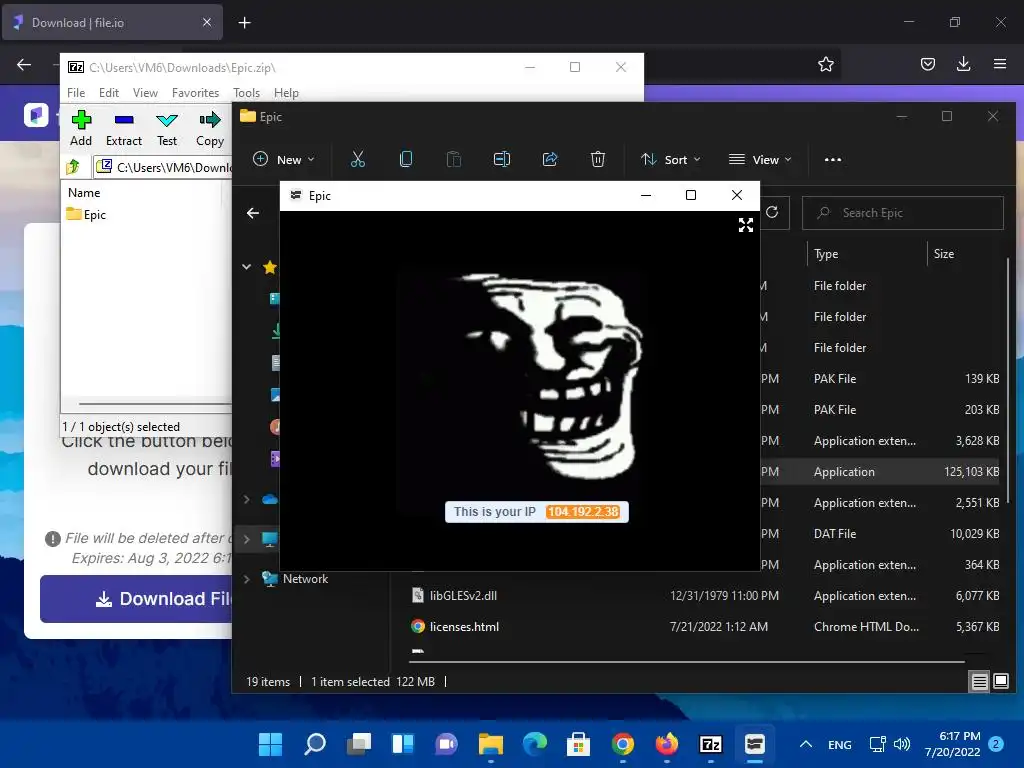Click the IP address 104.192.2.38 label

tap(583, 512)
